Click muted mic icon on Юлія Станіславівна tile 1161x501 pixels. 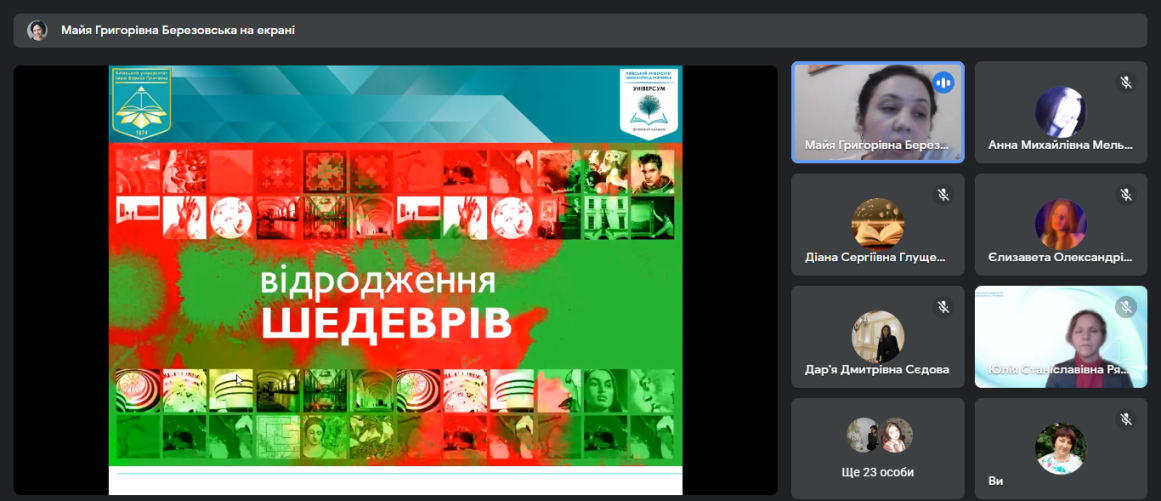[x=1126, y=306]
